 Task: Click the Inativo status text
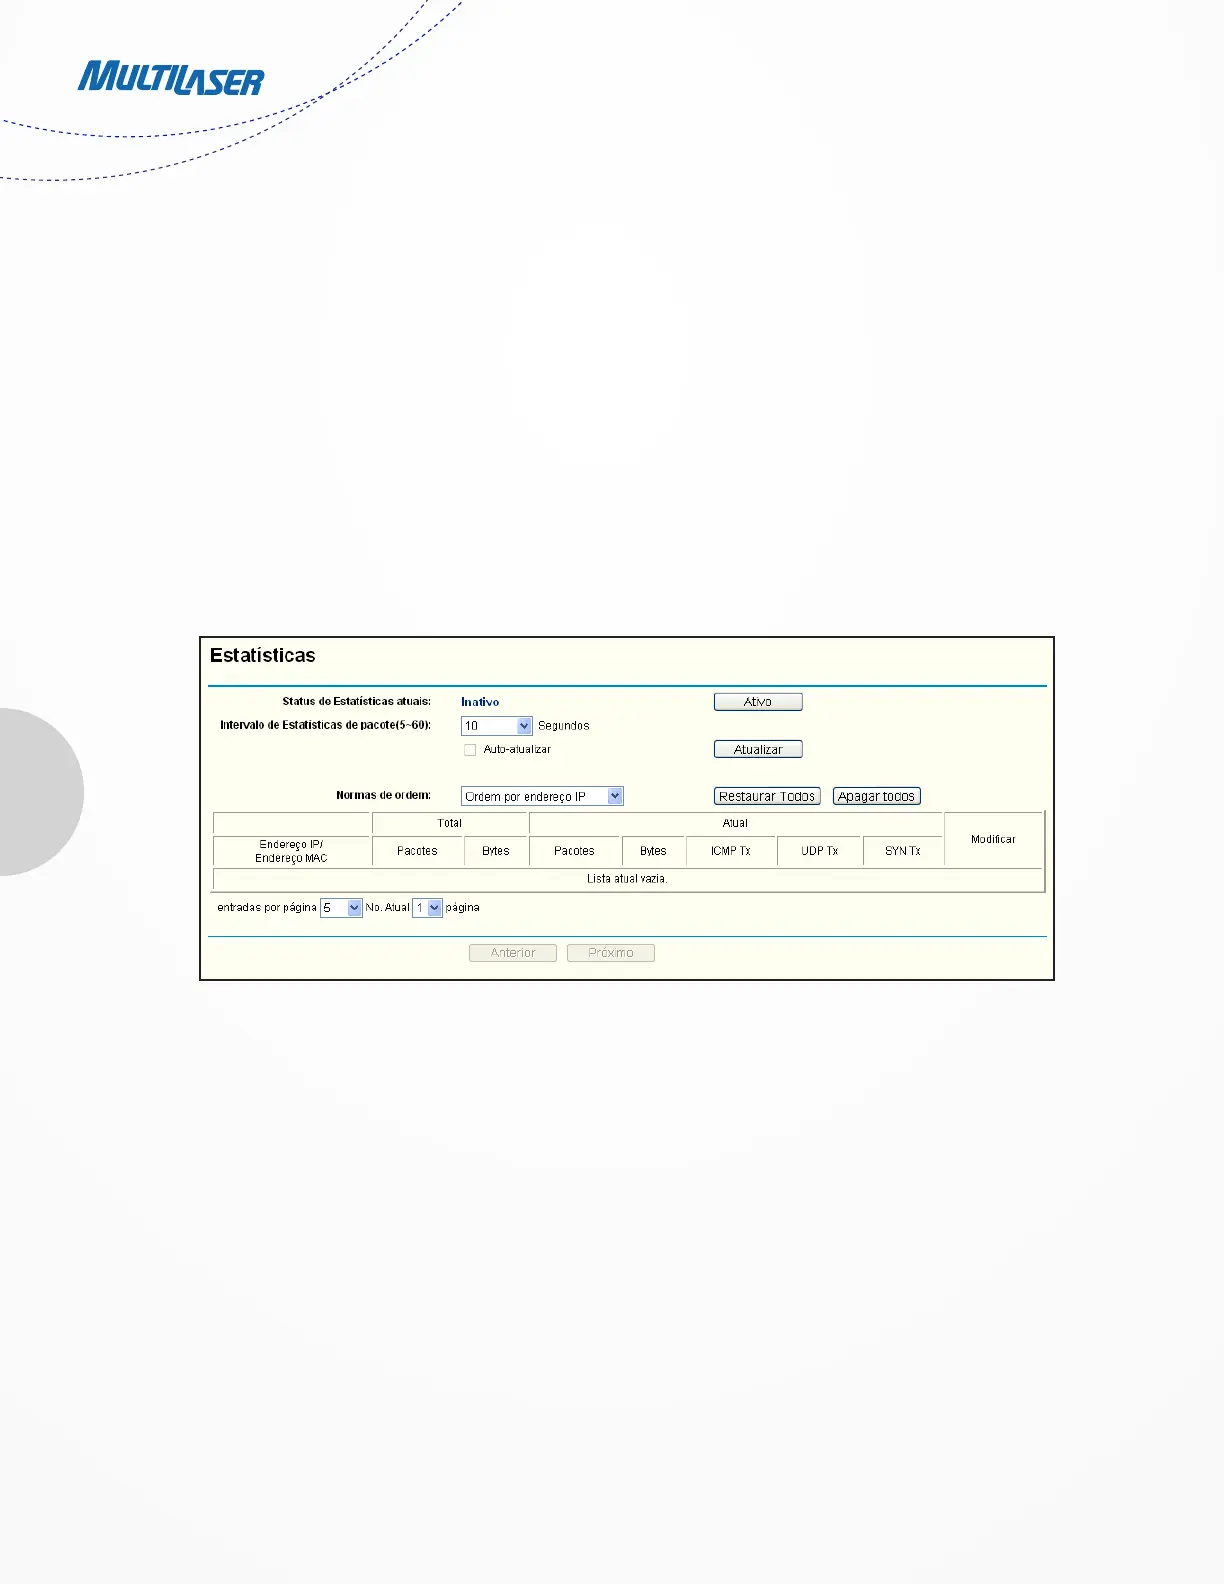tap(480, 702)
